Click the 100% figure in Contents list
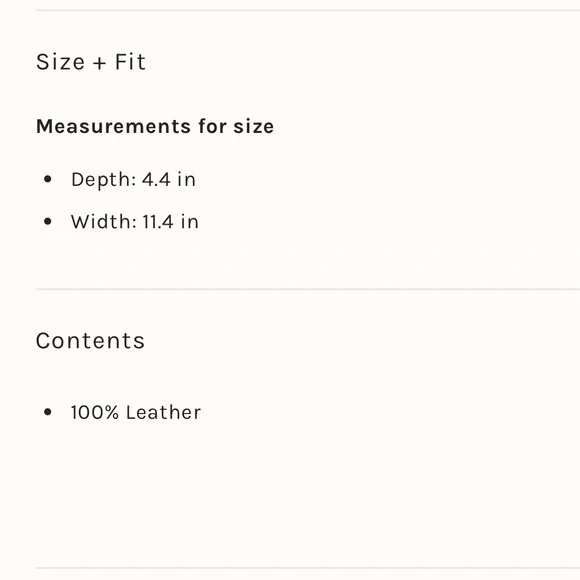The image size is (580, 580). tap(95, 412)
